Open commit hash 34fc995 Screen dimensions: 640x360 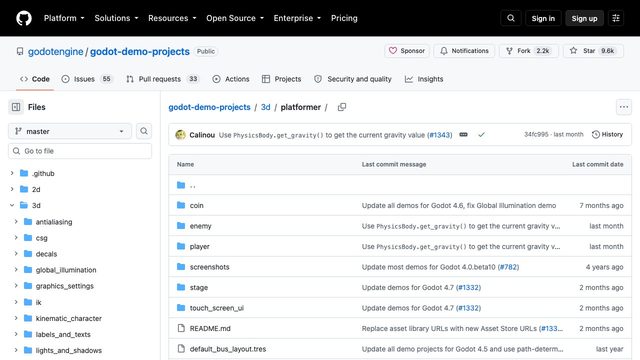pyautogui.click(x=536, y=134)
